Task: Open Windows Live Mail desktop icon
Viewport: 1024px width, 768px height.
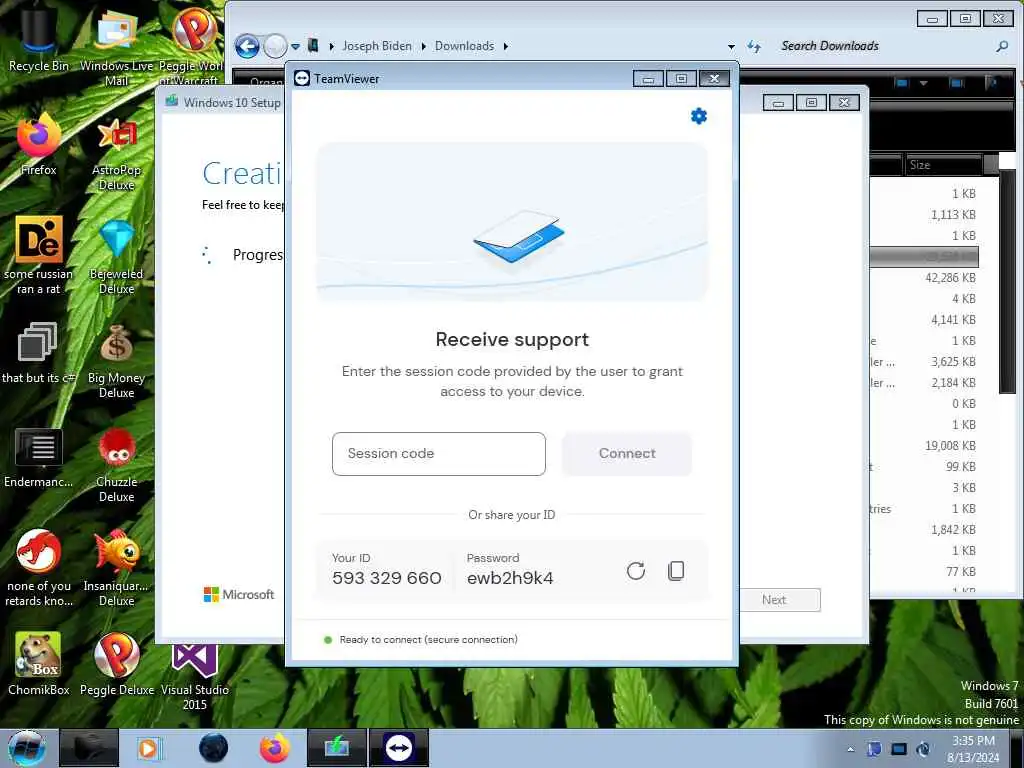Action: (116, 46)
